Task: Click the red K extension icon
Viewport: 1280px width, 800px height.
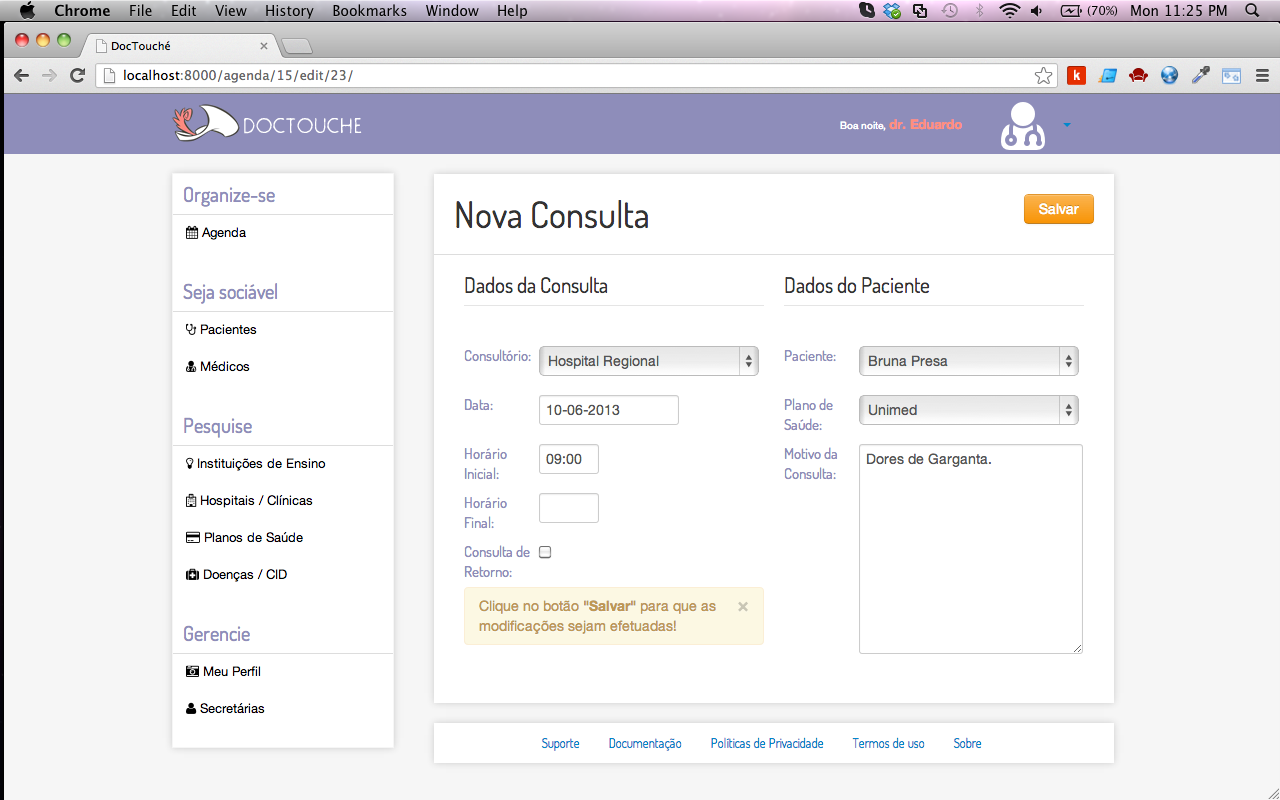Action: click(x=1077, y=75)
